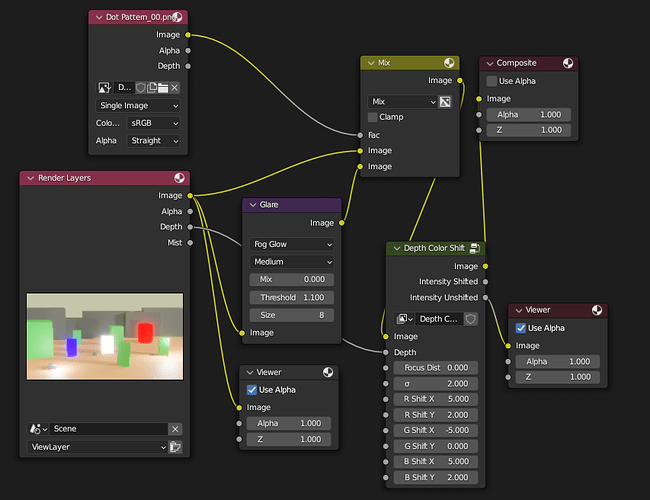The width and height of the screenshot is (650, 500).
Task: Enable Use Alpha on Composite node
Action: [492, 81]
